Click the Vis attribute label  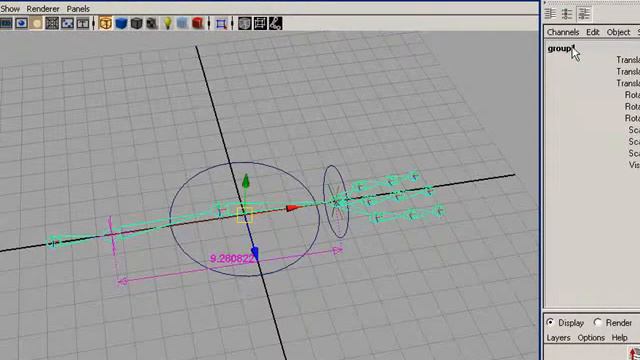coord(634,165)
